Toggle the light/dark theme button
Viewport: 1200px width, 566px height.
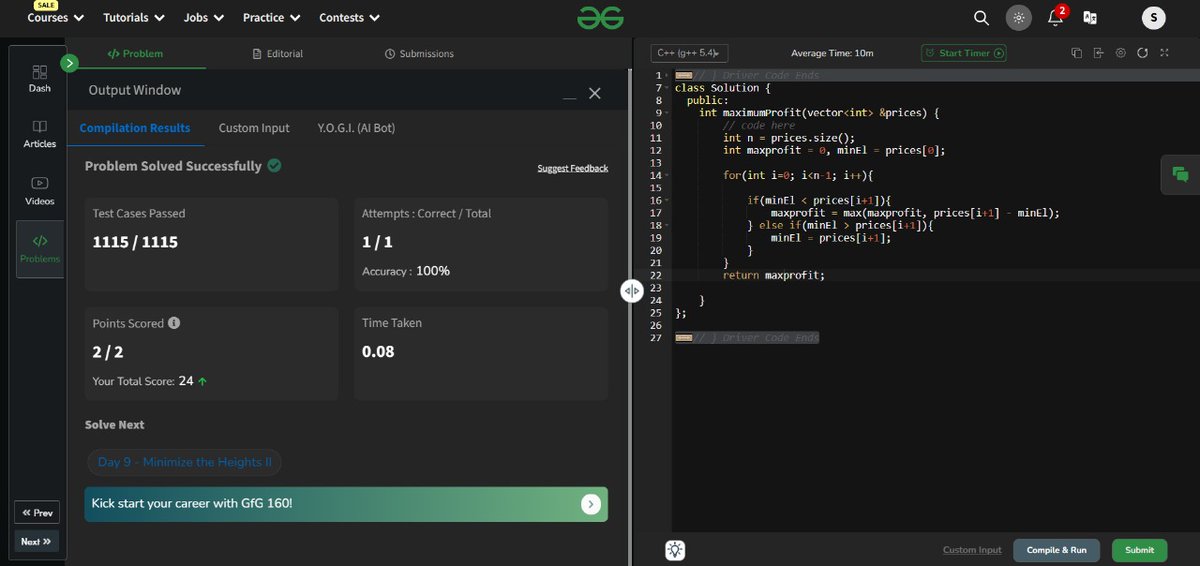[x=1018, y=17]
